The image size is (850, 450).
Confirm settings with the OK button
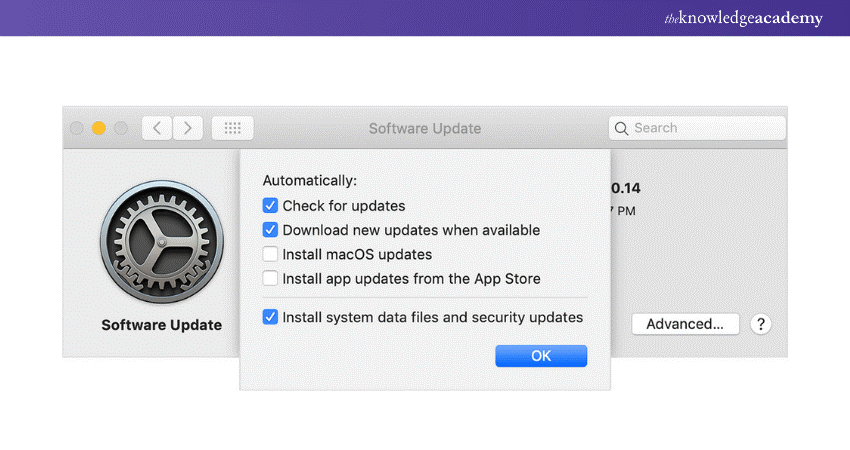click(x=541, y=356)
